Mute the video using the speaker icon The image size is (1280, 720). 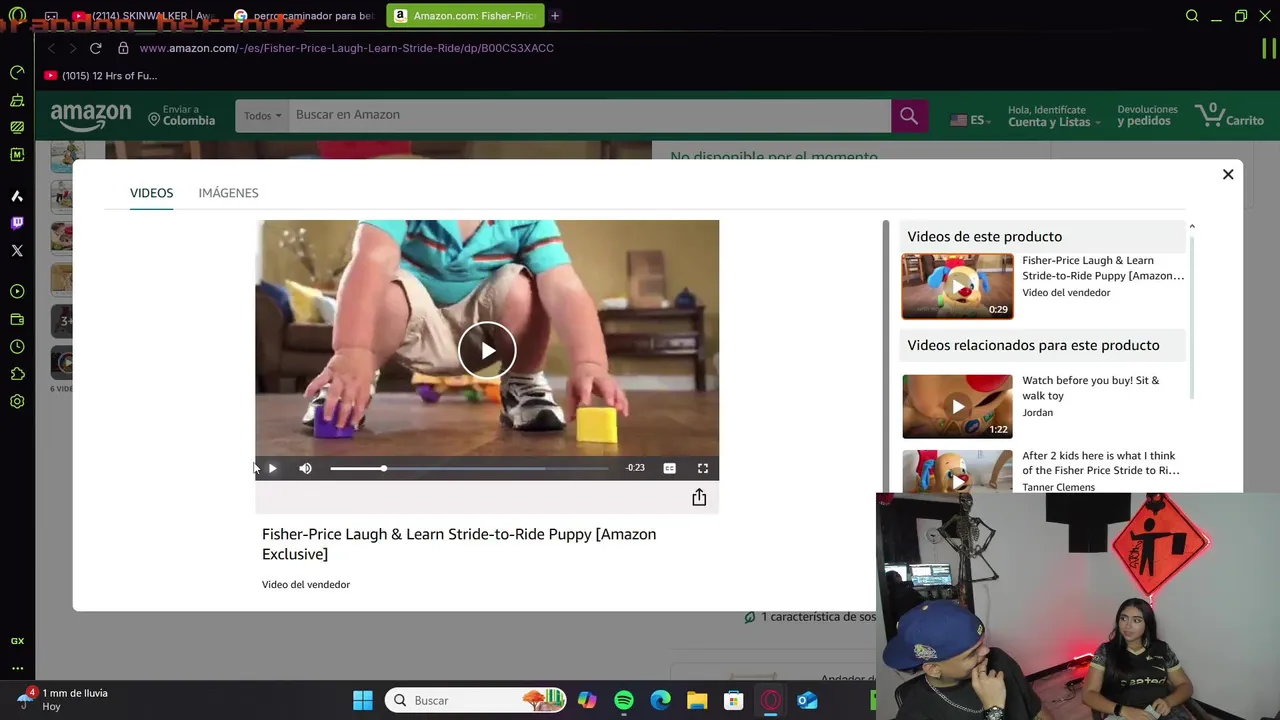pyautogui.click(x=305, y=468)
